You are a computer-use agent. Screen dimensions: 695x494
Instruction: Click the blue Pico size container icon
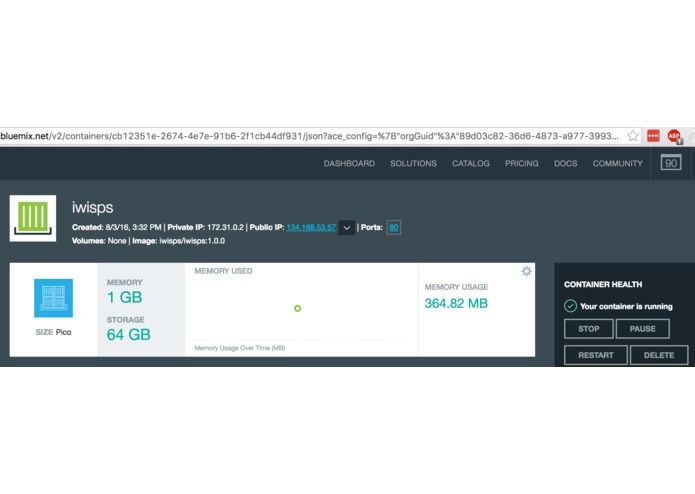coord(53,298)
